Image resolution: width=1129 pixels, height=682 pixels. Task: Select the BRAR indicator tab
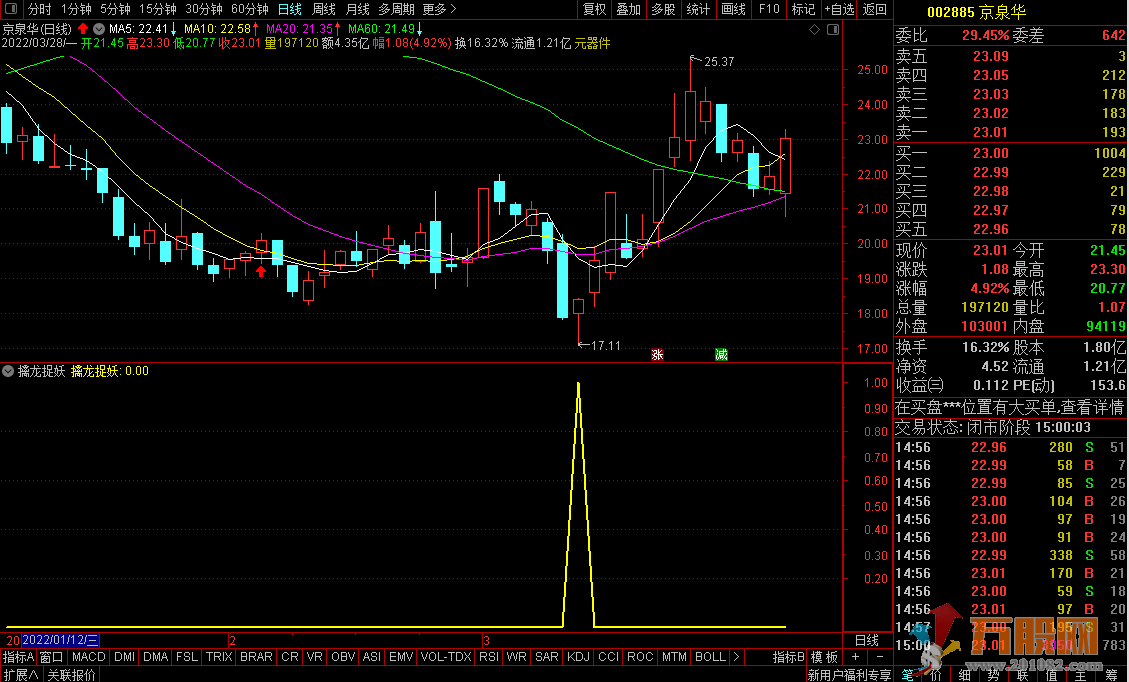256,657
